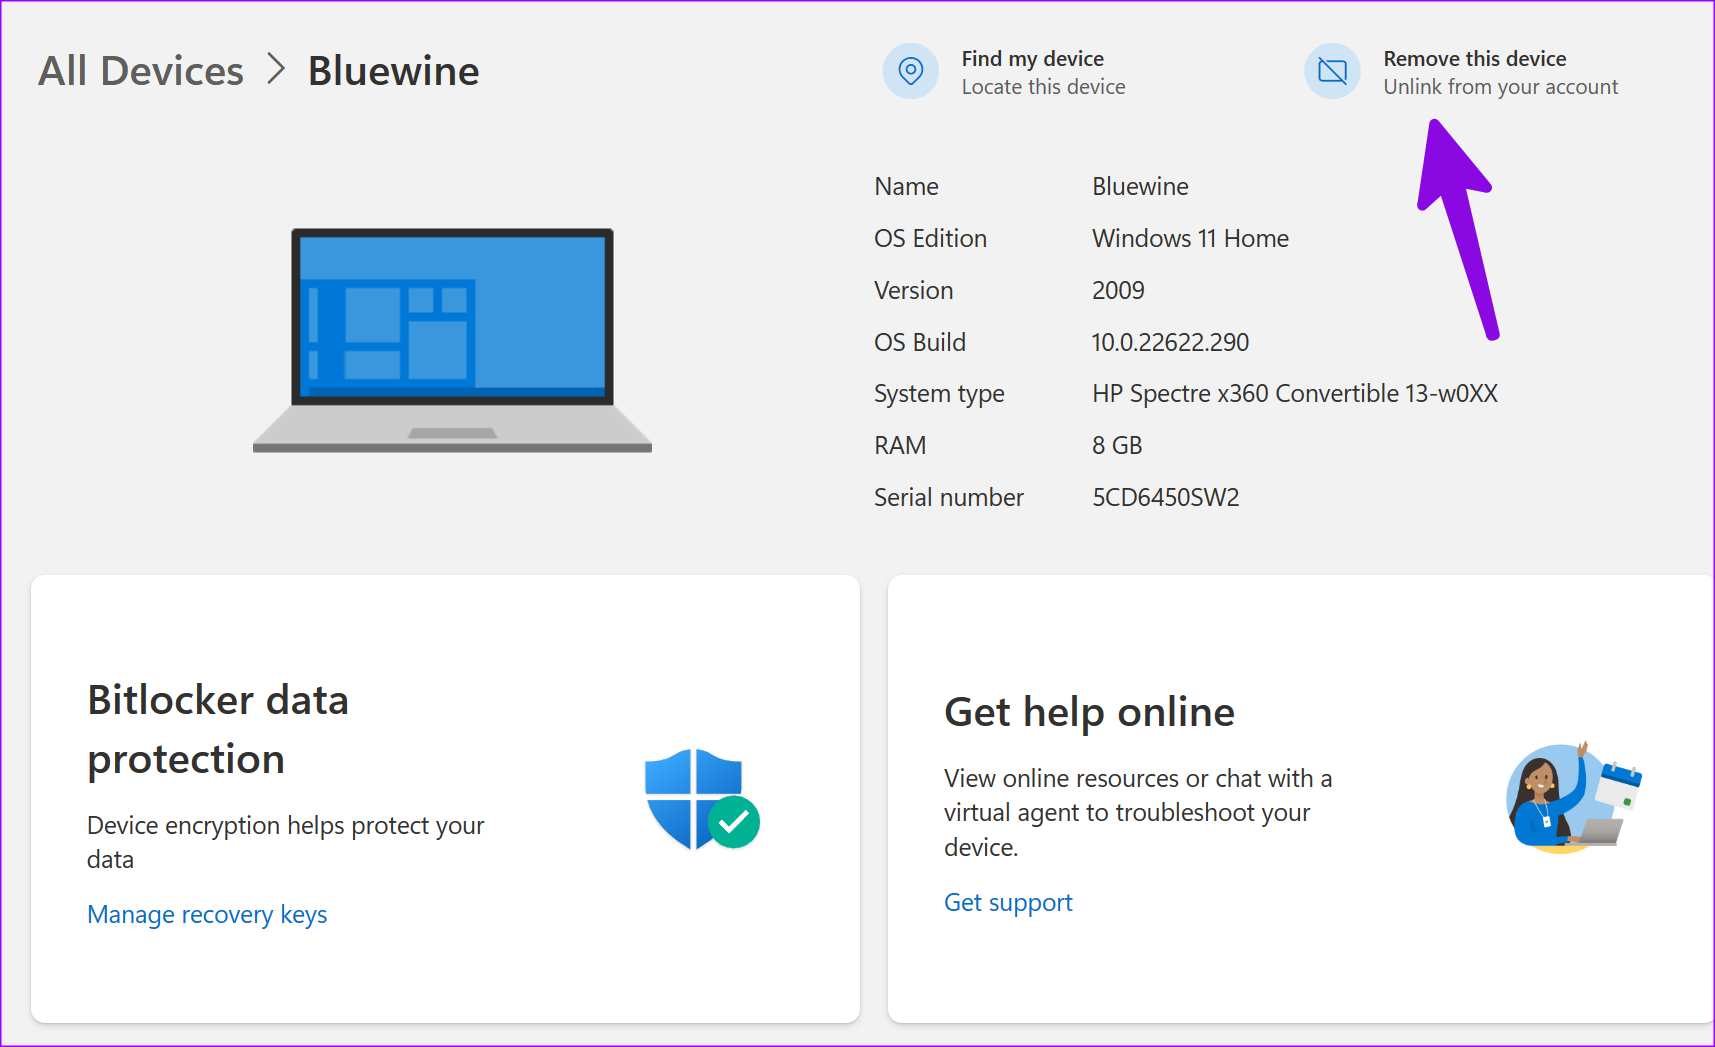
Task: Select the Bluewine breadcrumb label
Action: click(393, 70)
